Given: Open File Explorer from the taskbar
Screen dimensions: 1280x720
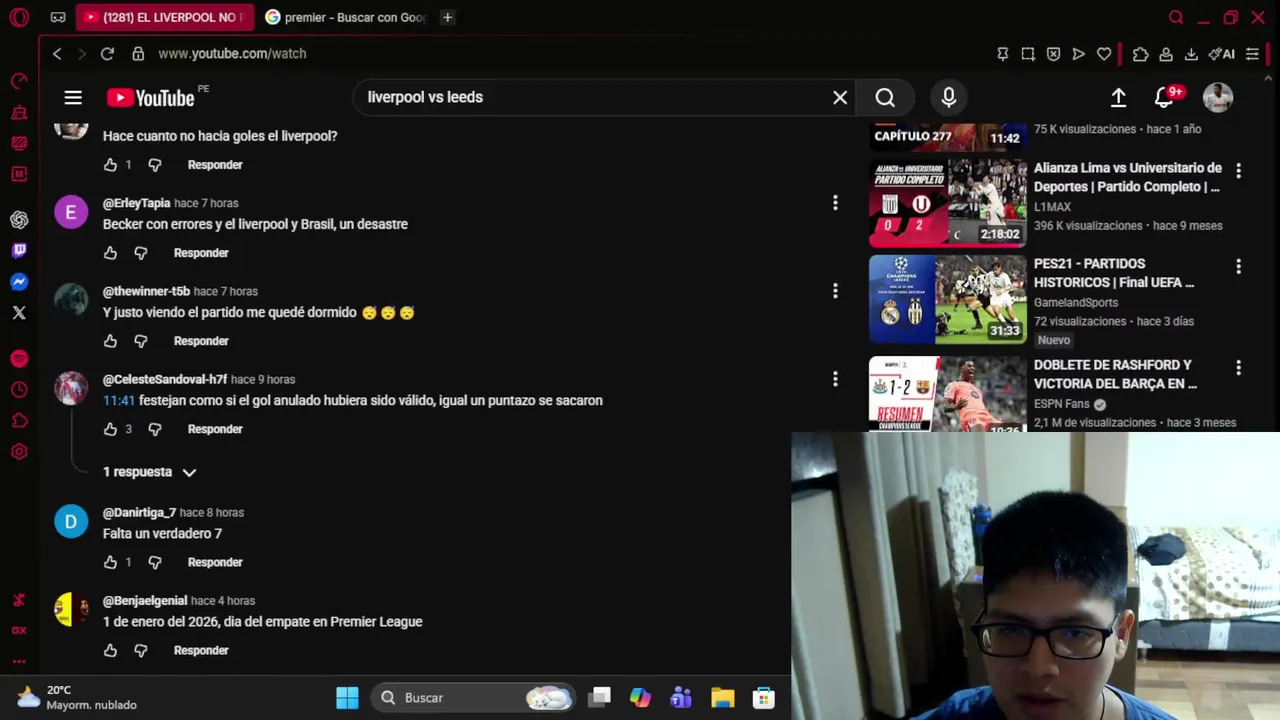Looking at the screenshot, I should (722, 698).
